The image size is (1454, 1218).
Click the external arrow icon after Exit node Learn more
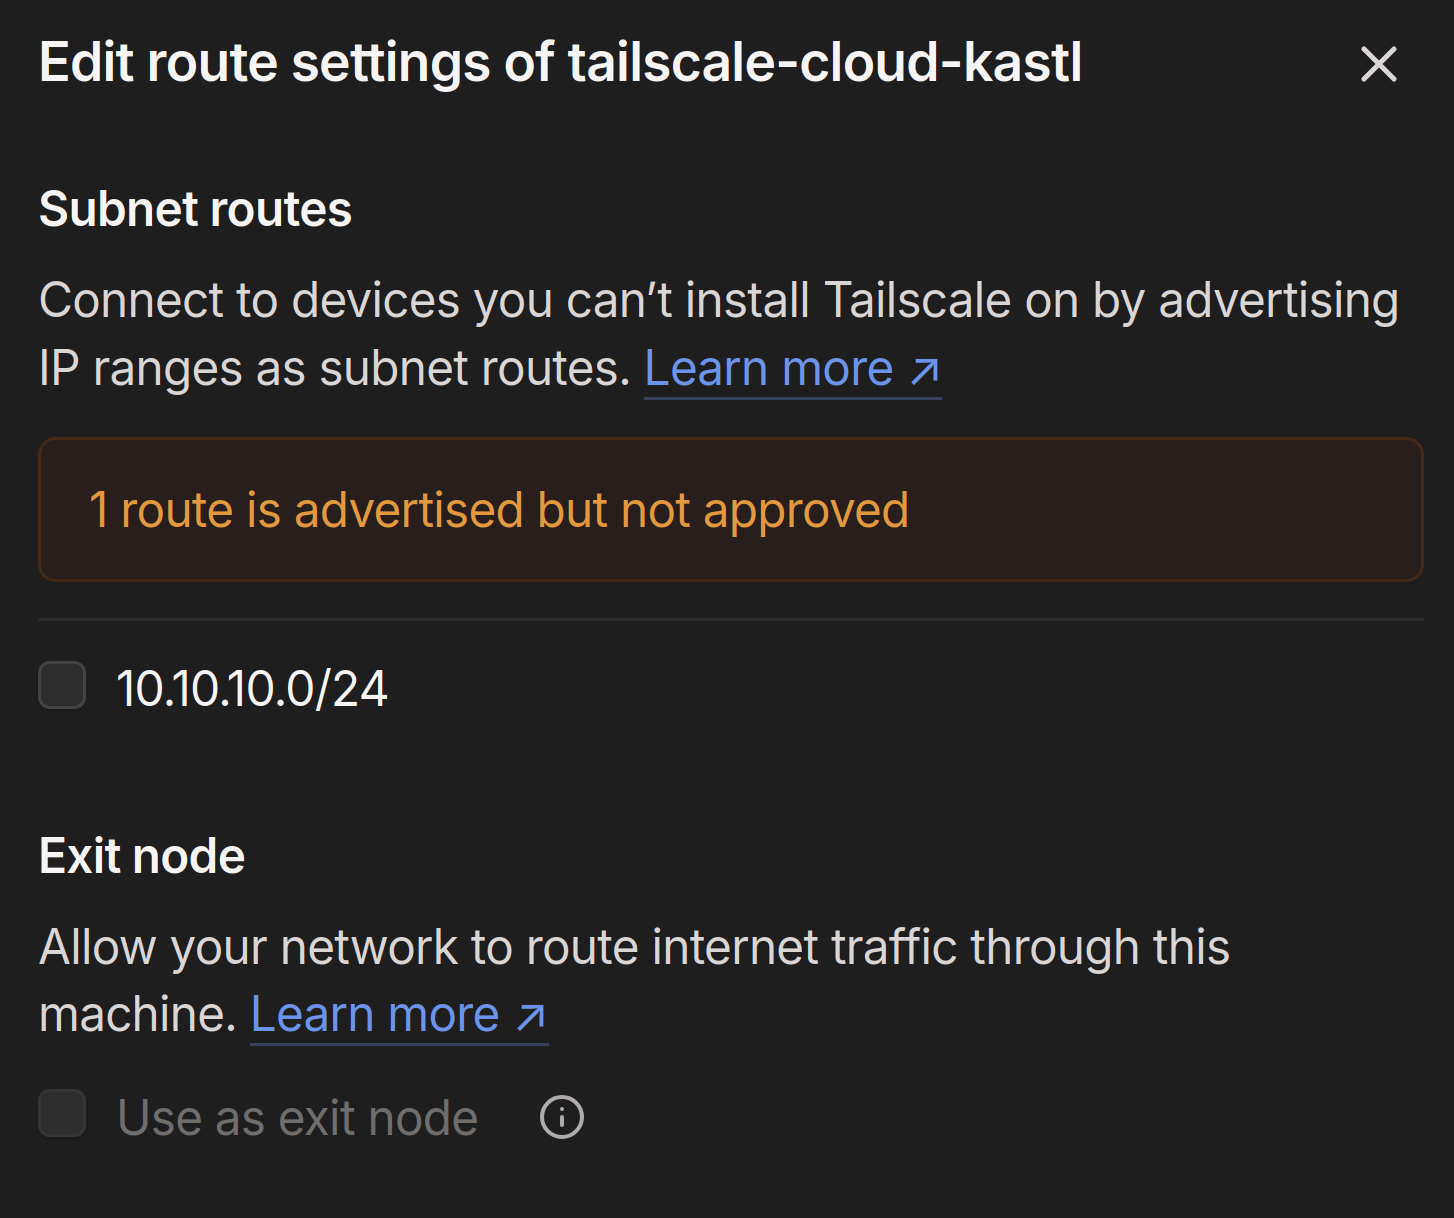(531, 1017)
